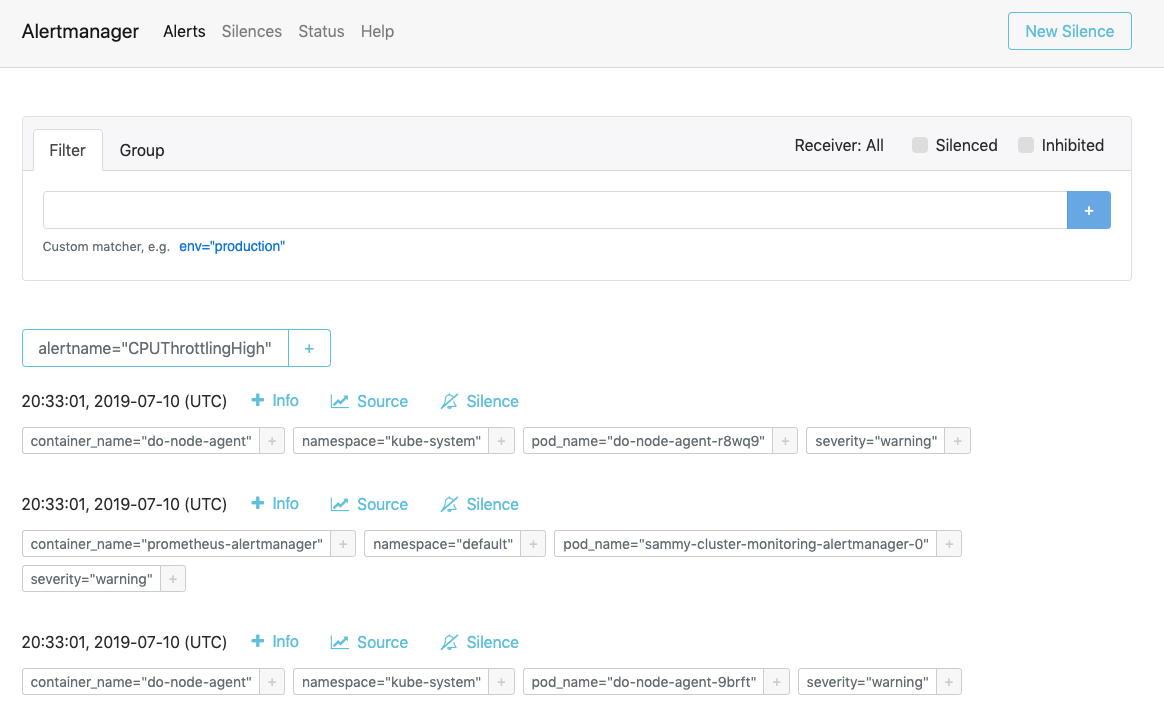Click the timestamp of the do-node-agent-r8wq9 alert
This screenshot has width=1164, height=714.
[x=124, y=402]
